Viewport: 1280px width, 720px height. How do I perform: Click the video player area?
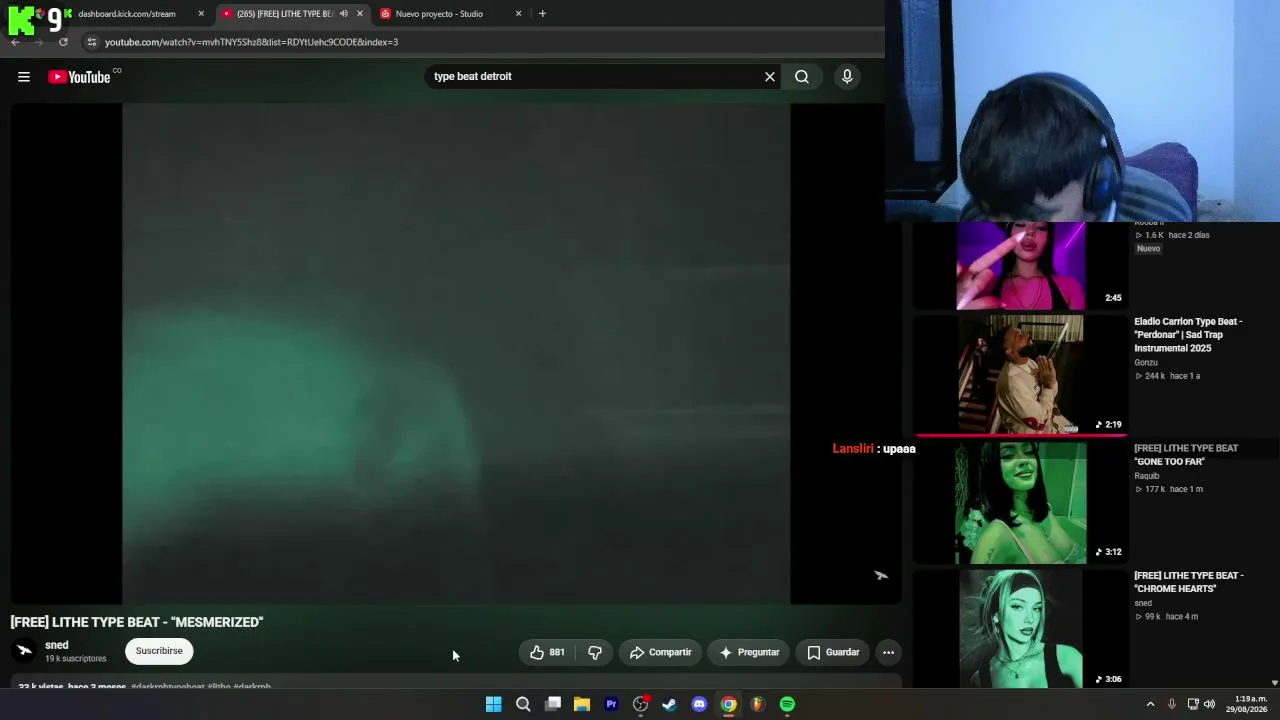pos(456,354)
